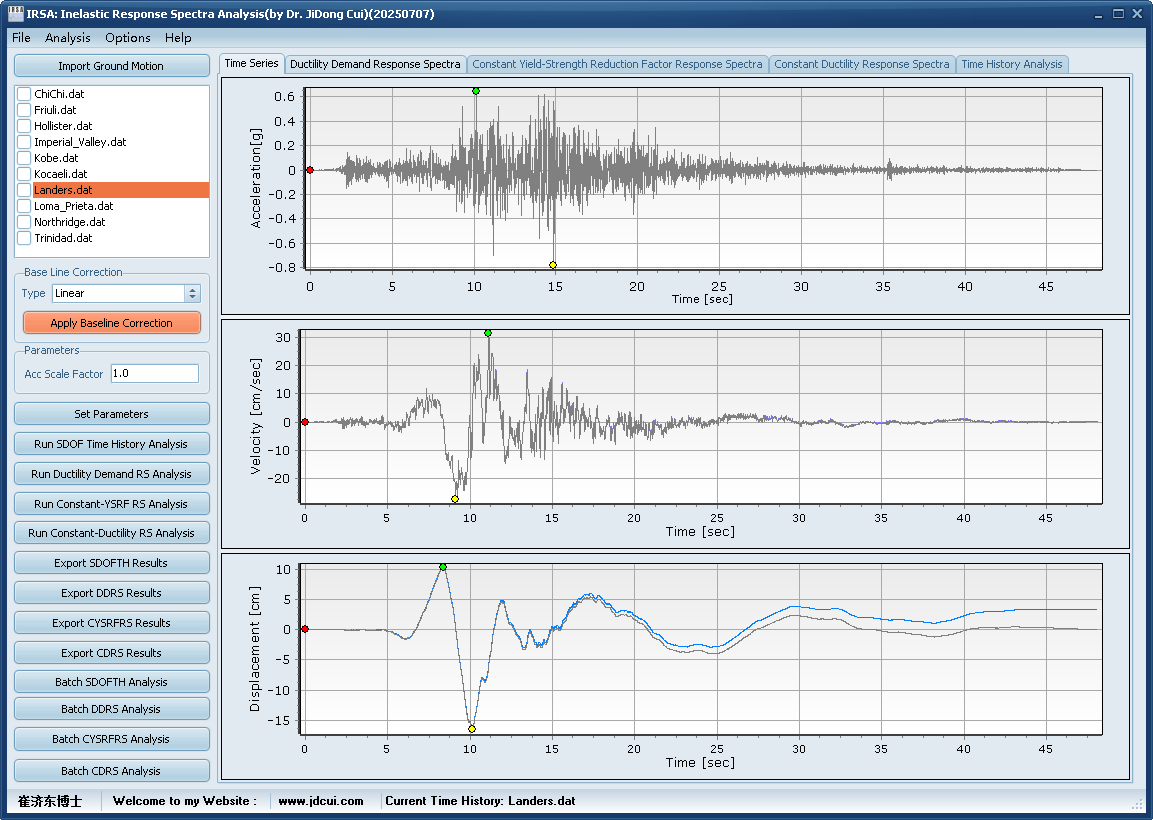This screenshot has height=820, width=1153.
Task: Click the green peak marker on acceleration plot
Action: [476, 91]
